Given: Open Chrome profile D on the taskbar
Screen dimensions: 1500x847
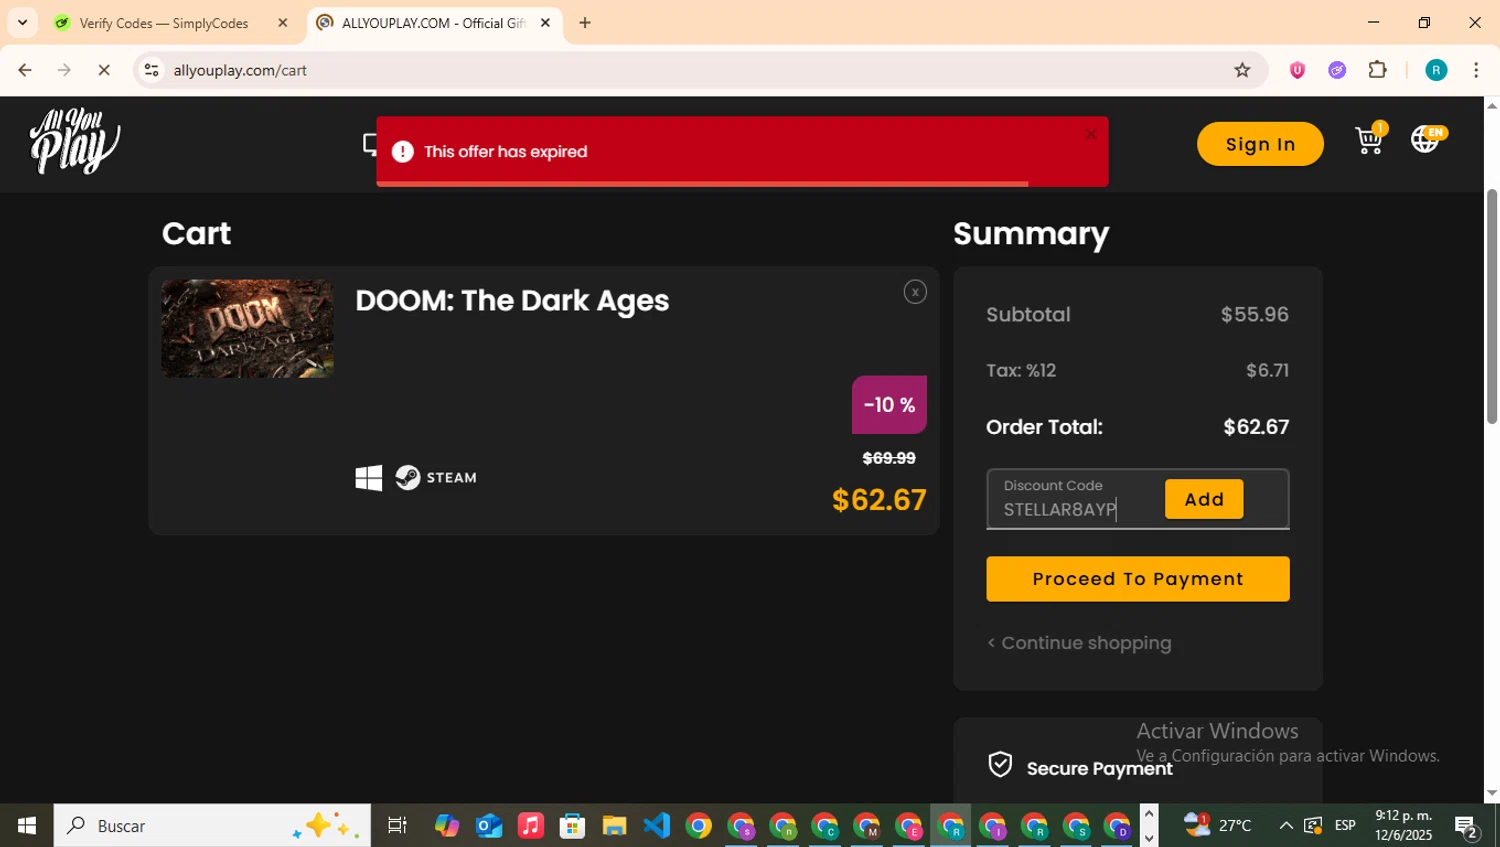Looking at the screenshot, I should [x=1117, y=826].
